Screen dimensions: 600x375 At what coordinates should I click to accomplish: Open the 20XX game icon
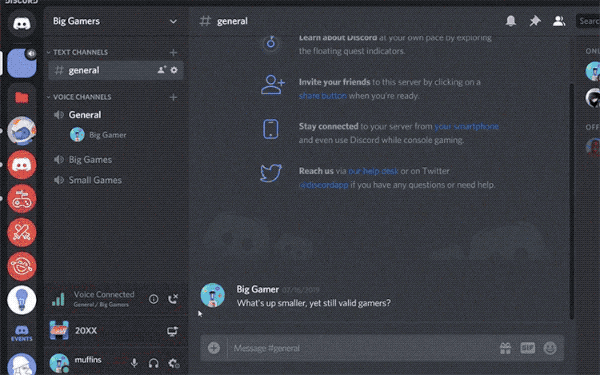click(x=59, y=331)
